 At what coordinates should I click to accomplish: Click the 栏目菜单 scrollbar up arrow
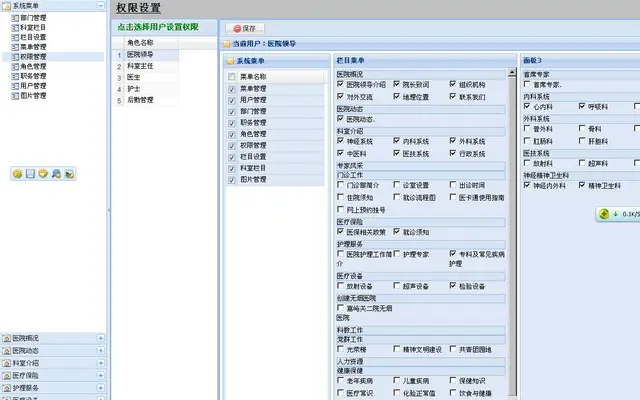point(512,73)
